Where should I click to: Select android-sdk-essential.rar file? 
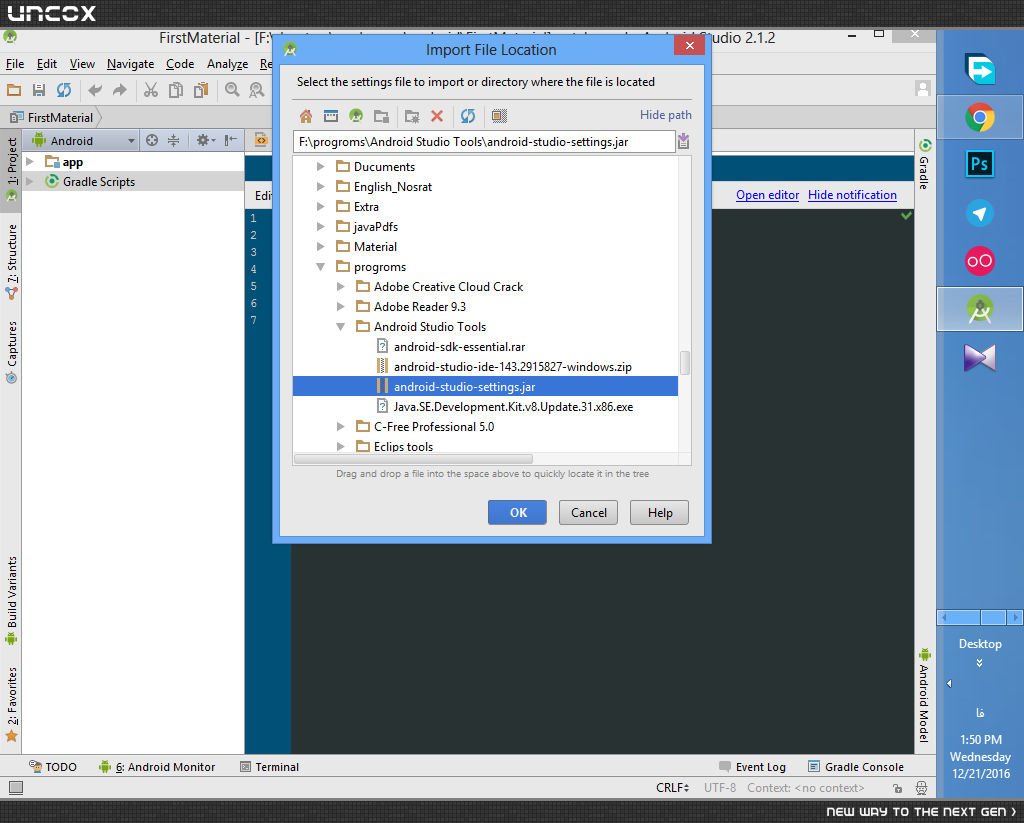pyautogui.click(x=459, y=347)
